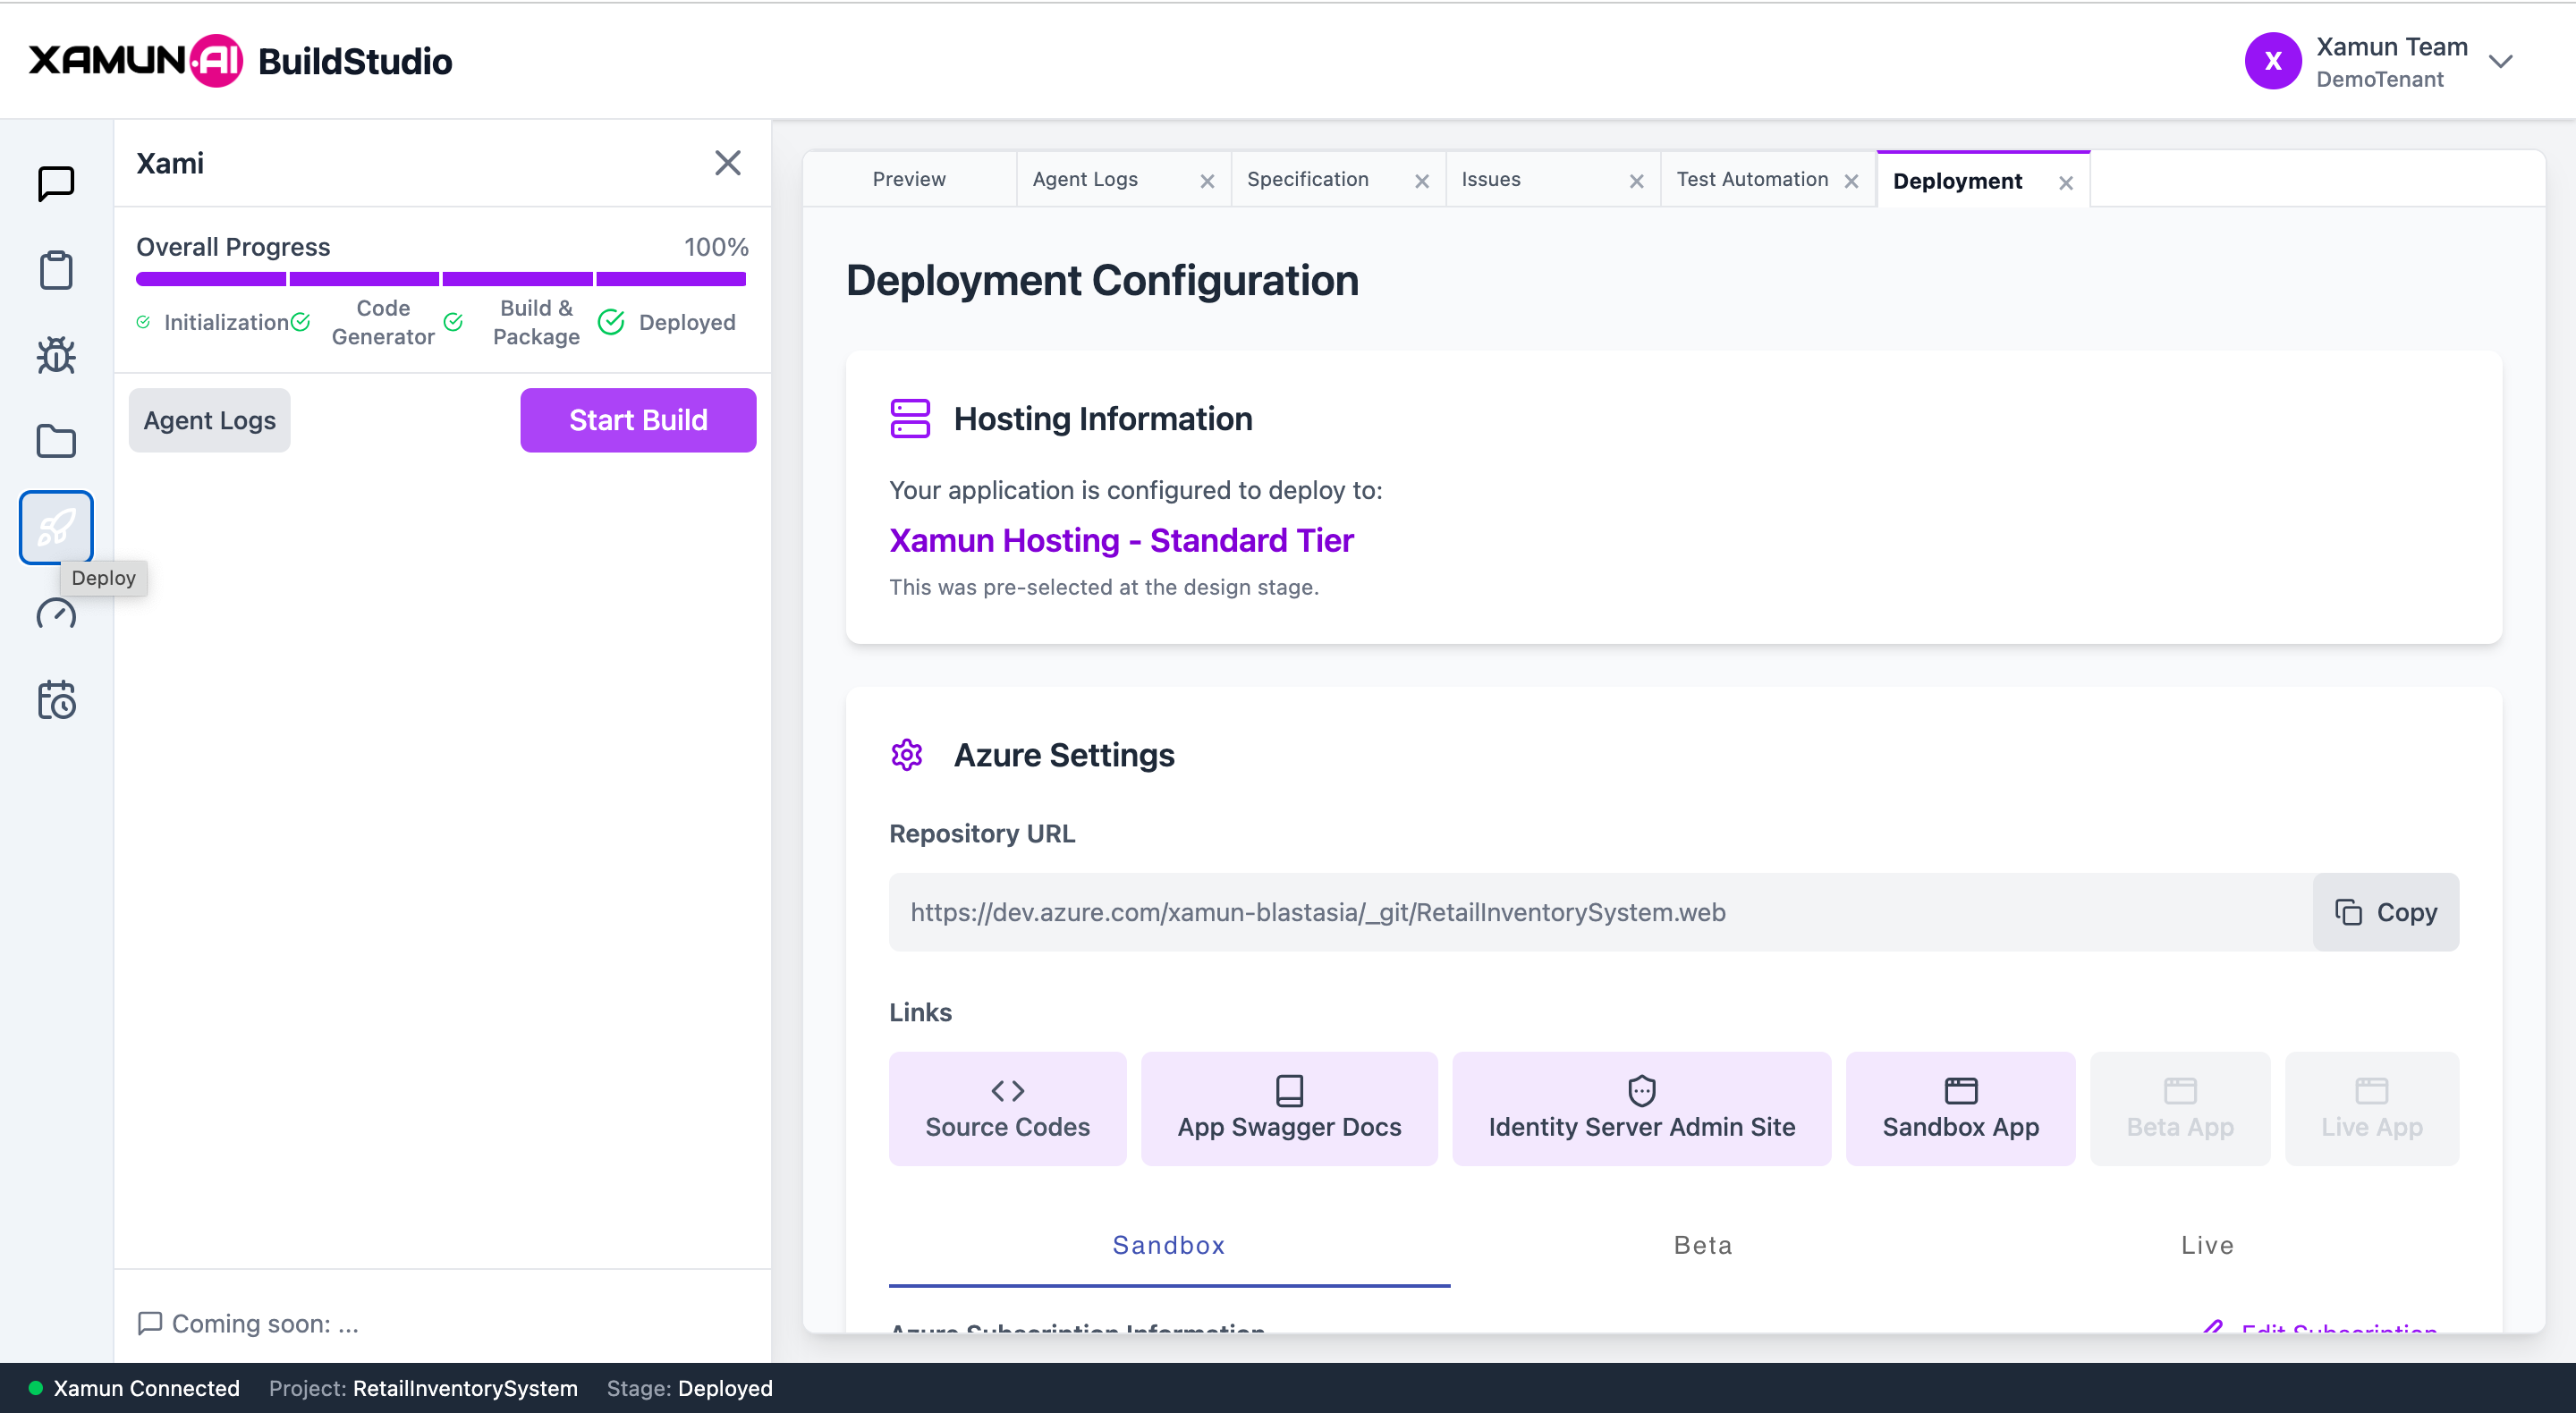Viewport: 2576px width, 1413px height.
Task: Switch to the Agent Logs tab
Action: click(1085, 179)
